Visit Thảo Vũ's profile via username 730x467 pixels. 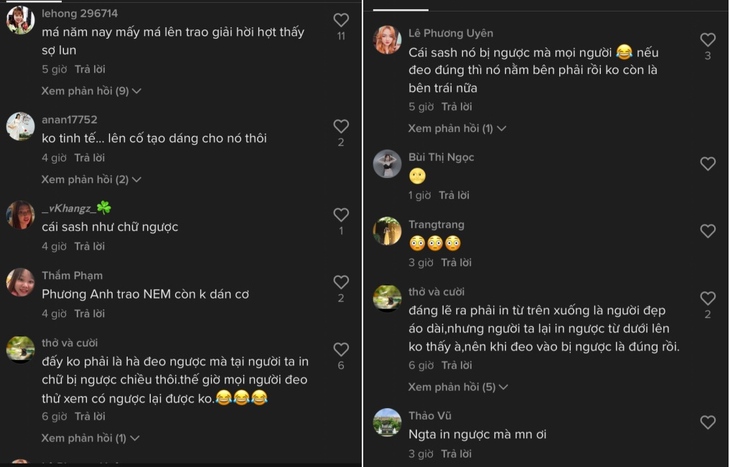430,415
